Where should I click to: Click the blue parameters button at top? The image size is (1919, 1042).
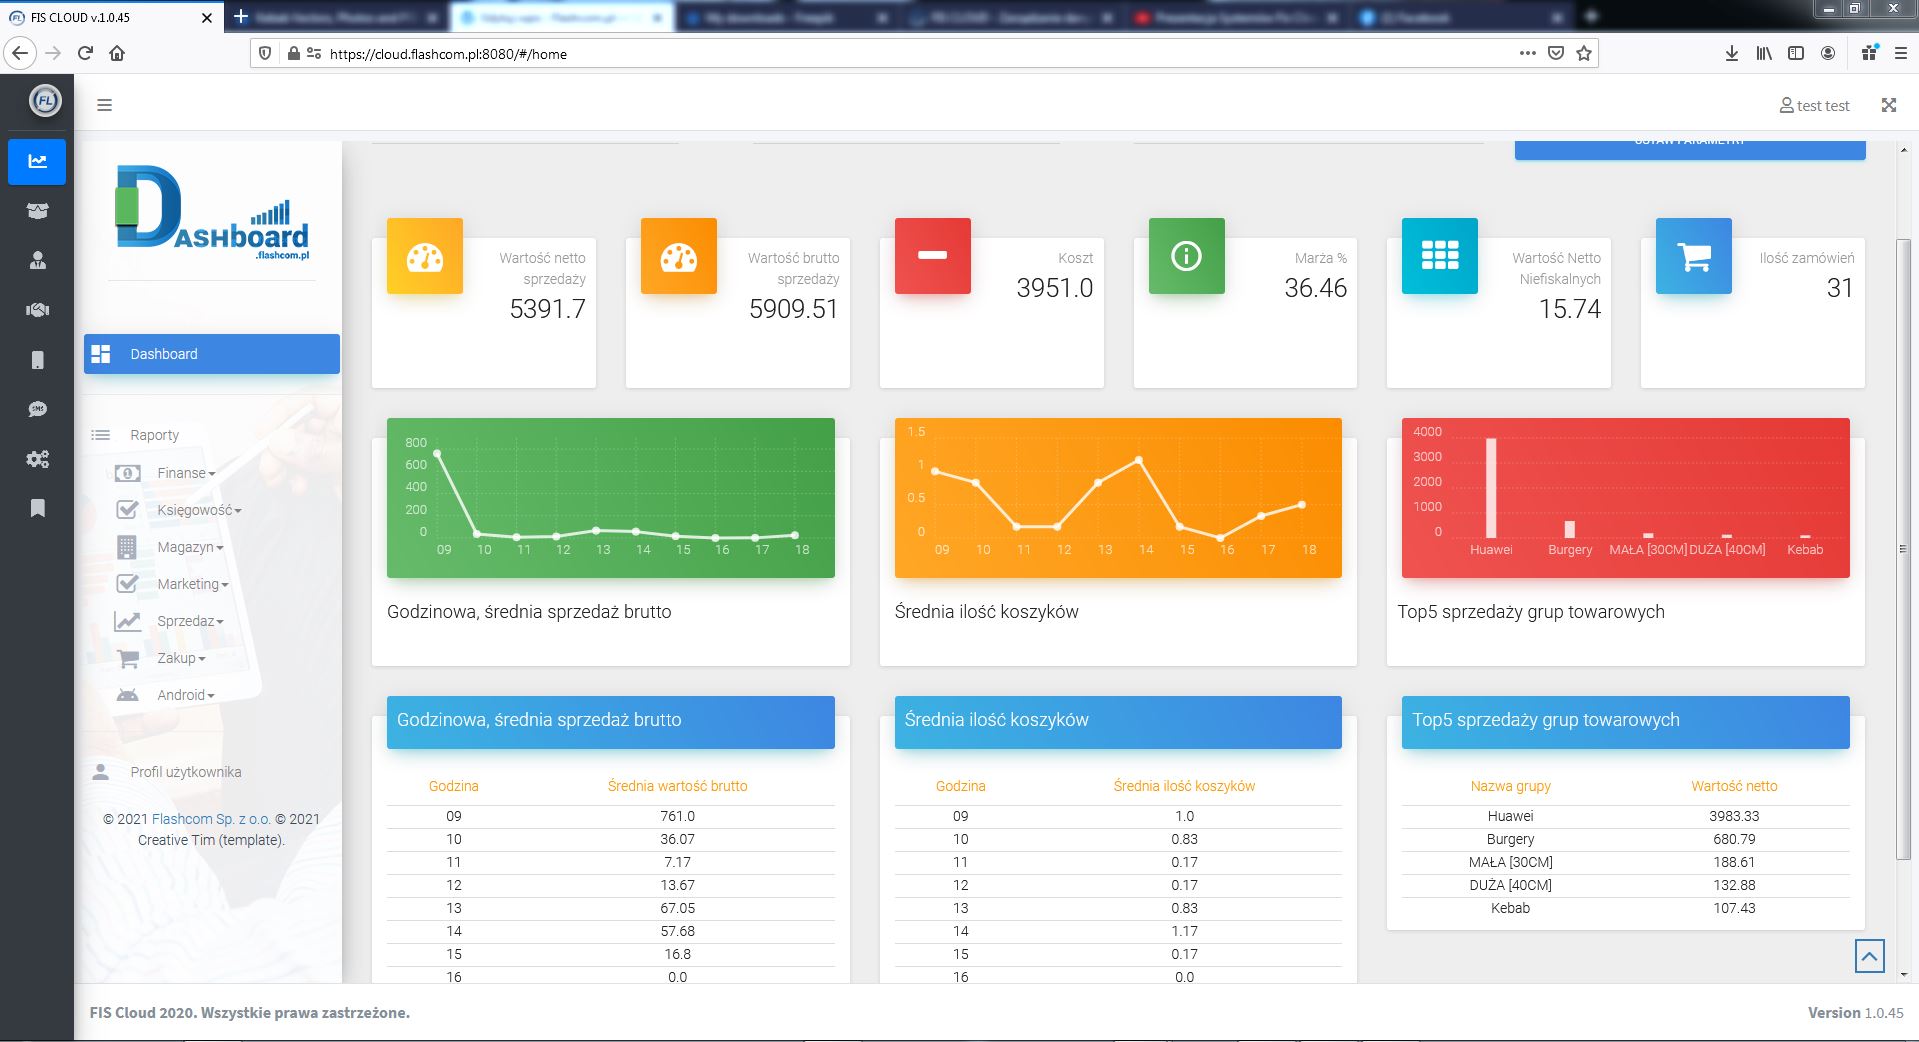tap(1690, 149)
